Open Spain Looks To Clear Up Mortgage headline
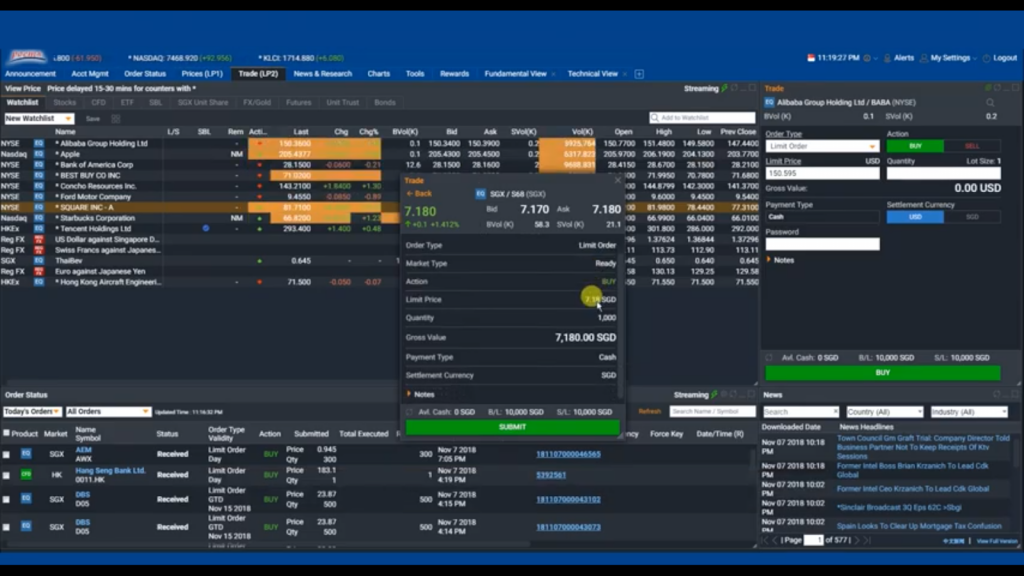1024x576 pixels. click(919, 526)
